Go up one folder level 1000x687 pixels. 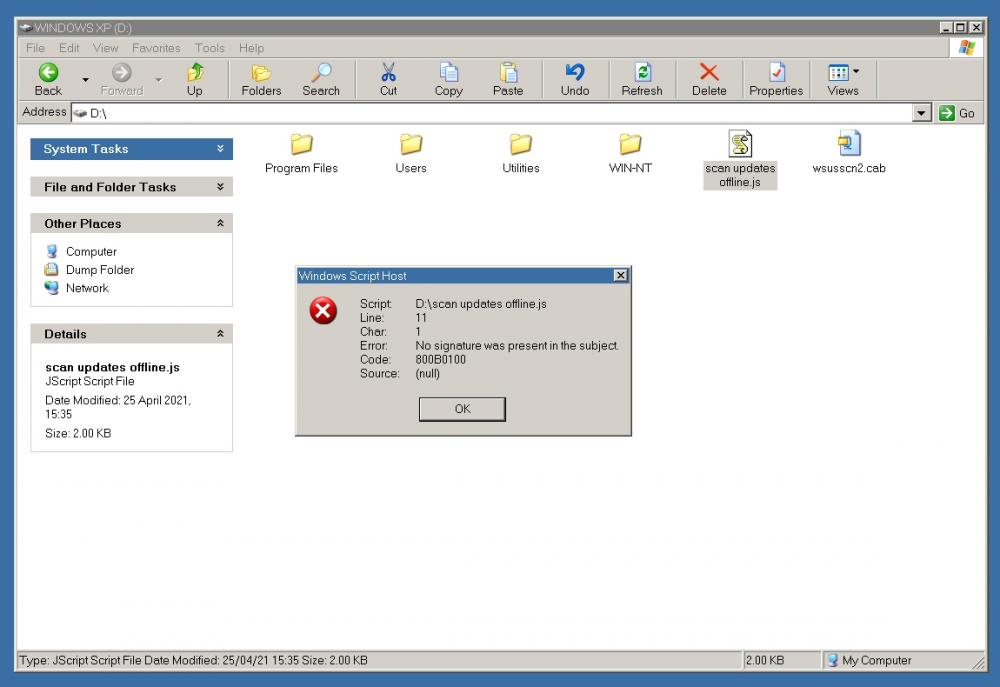pos(195,73)
